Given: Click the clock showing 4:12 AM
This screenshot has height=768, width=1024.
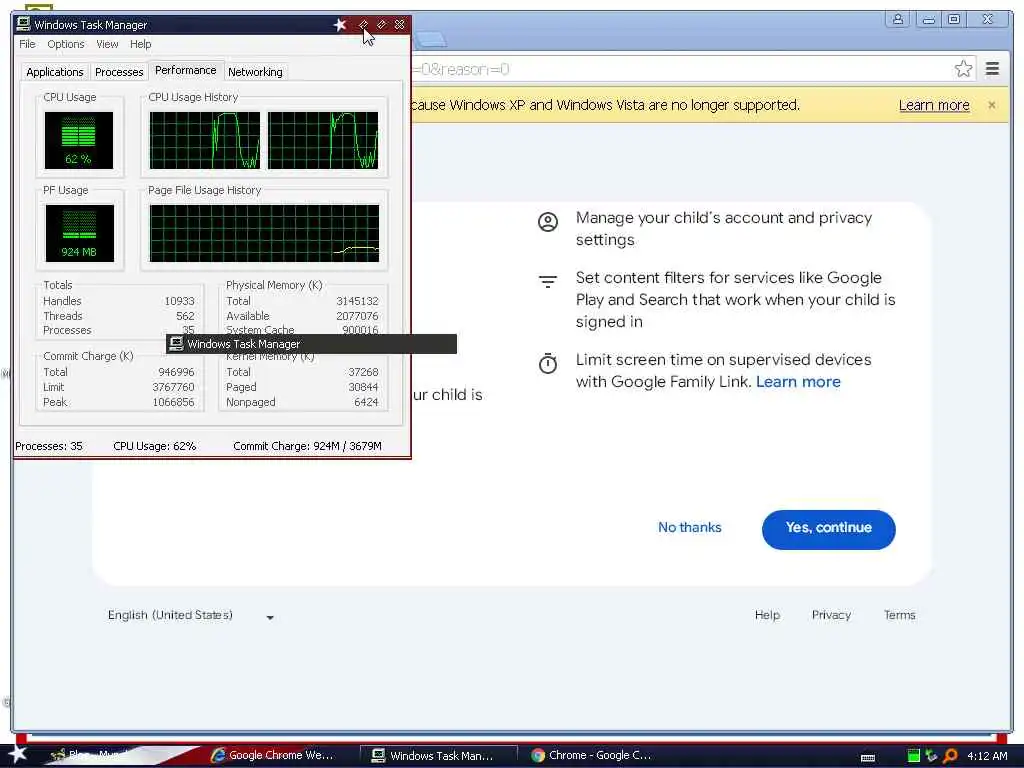Looking at the screenshot, I should click(x=987, y=756).
